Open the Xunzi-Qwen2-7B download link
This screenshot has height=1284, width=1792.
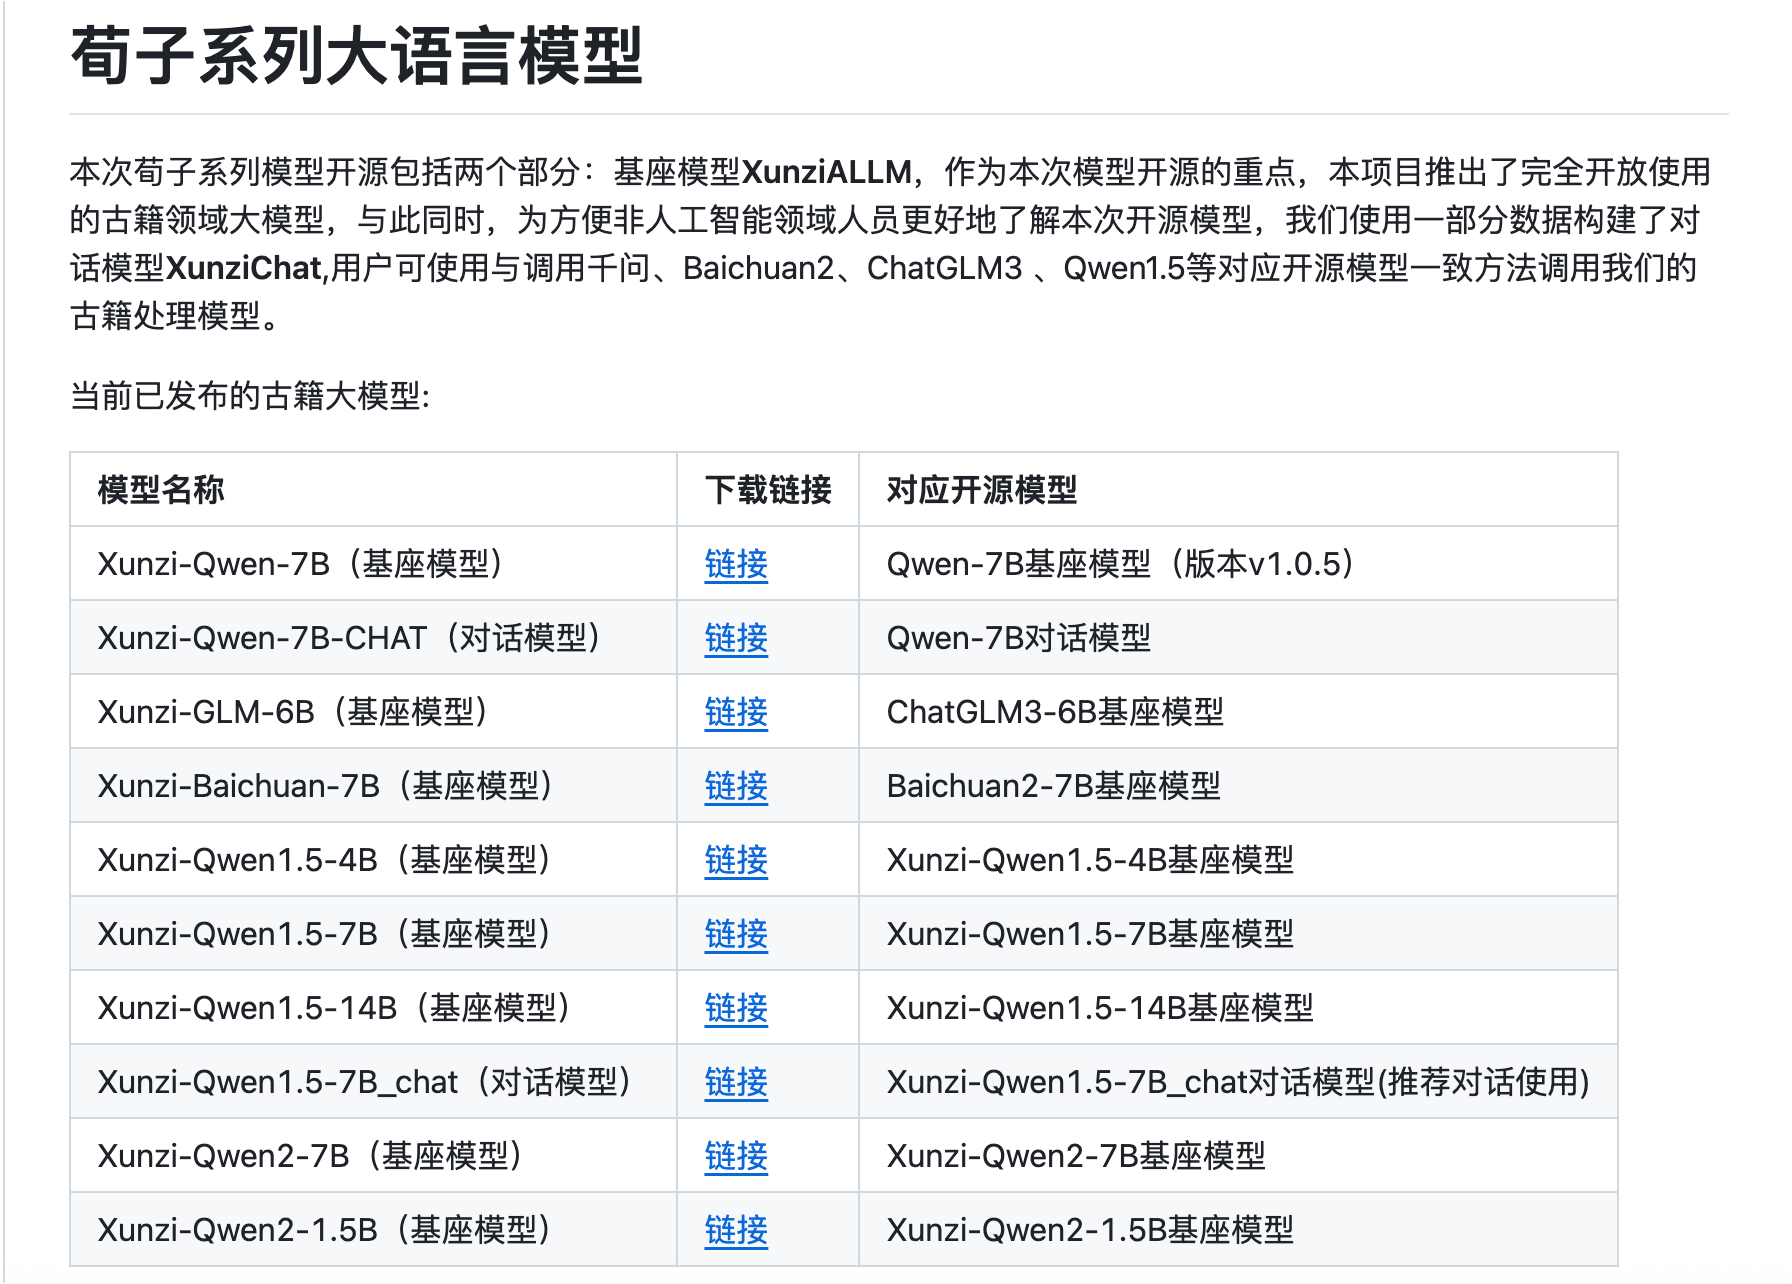pyautogui.click(x=735, y=1156)
